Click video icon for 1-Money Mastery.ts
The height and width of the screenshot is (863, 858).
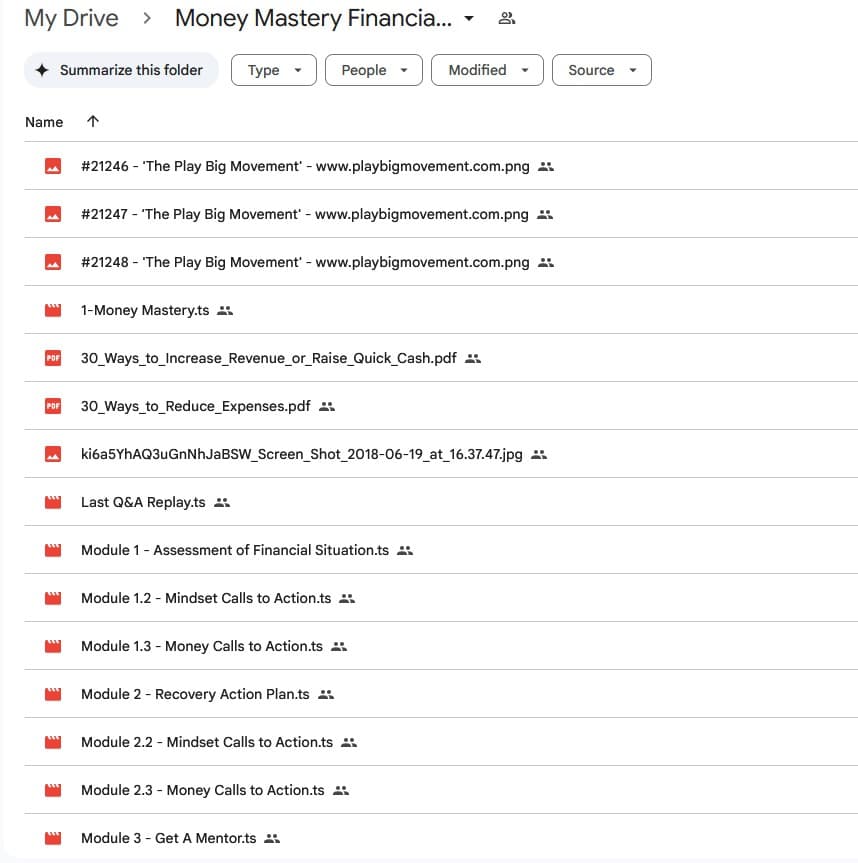coord(53,310)
